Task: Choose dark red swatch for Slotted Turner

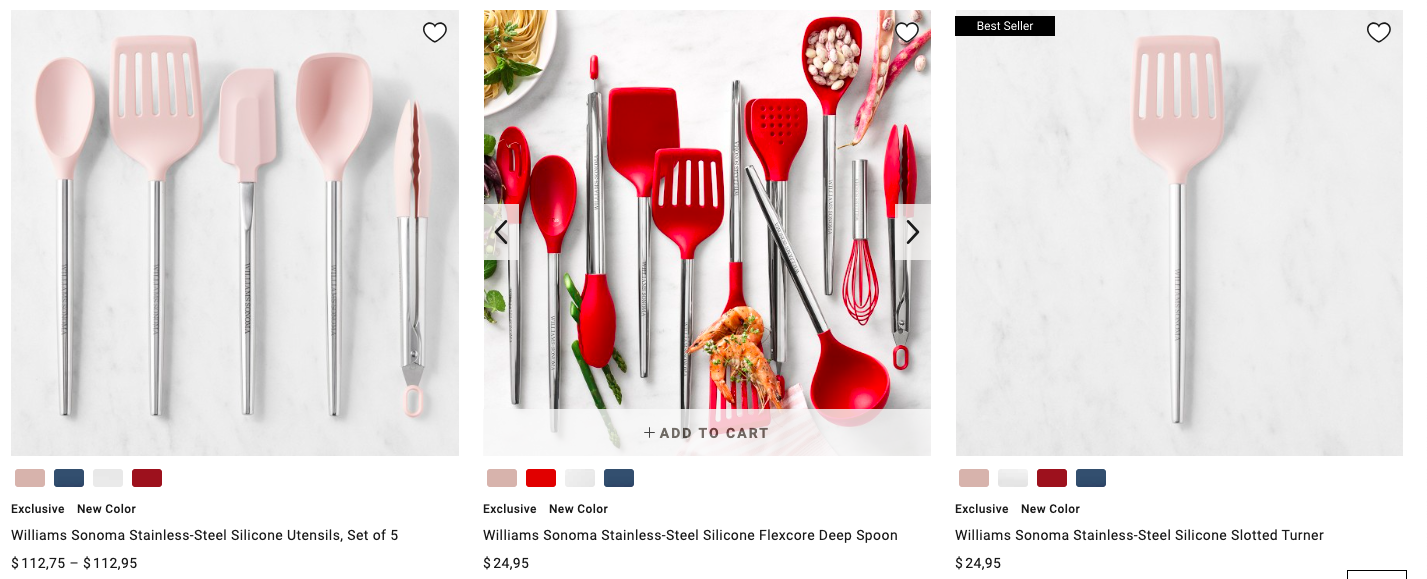Action: click(x=1052, y=478)
